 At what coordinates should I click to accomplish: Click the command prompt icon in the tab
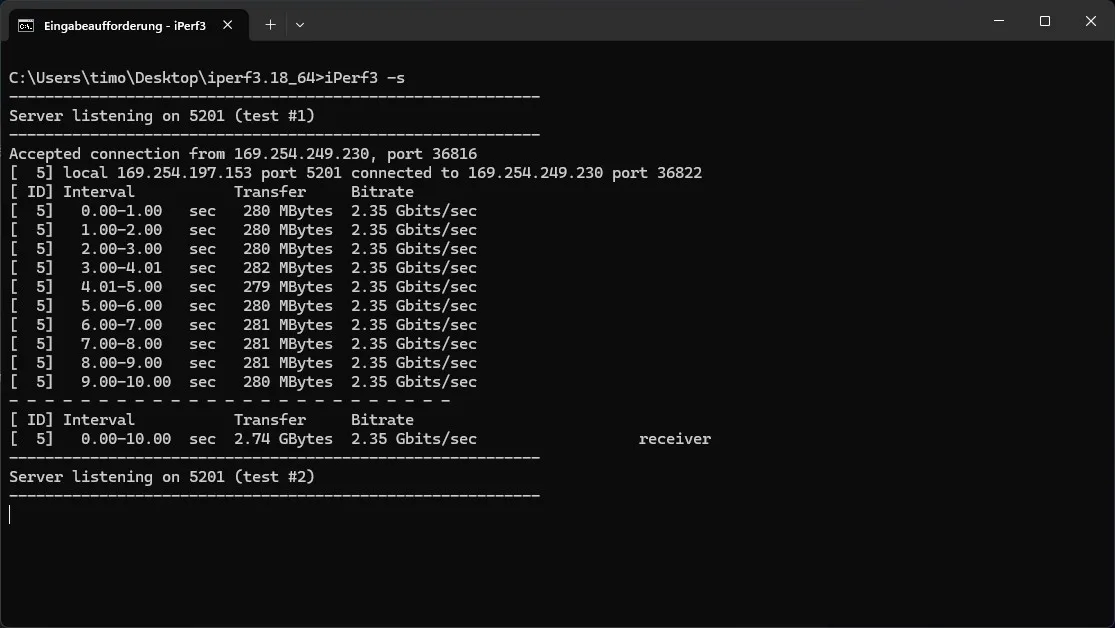tap(26, 26)
